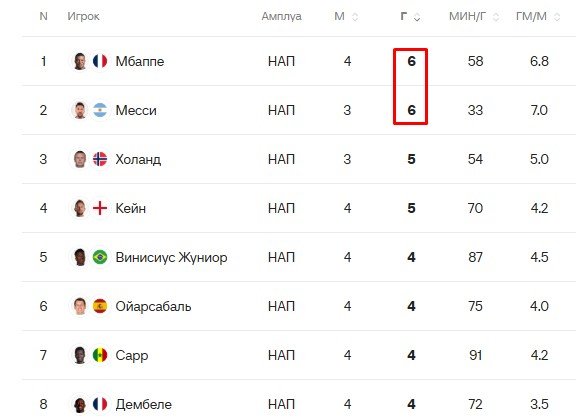576x419 pixels.
Task: Select the Амплуа column header
Action: (x=281, y=17)
